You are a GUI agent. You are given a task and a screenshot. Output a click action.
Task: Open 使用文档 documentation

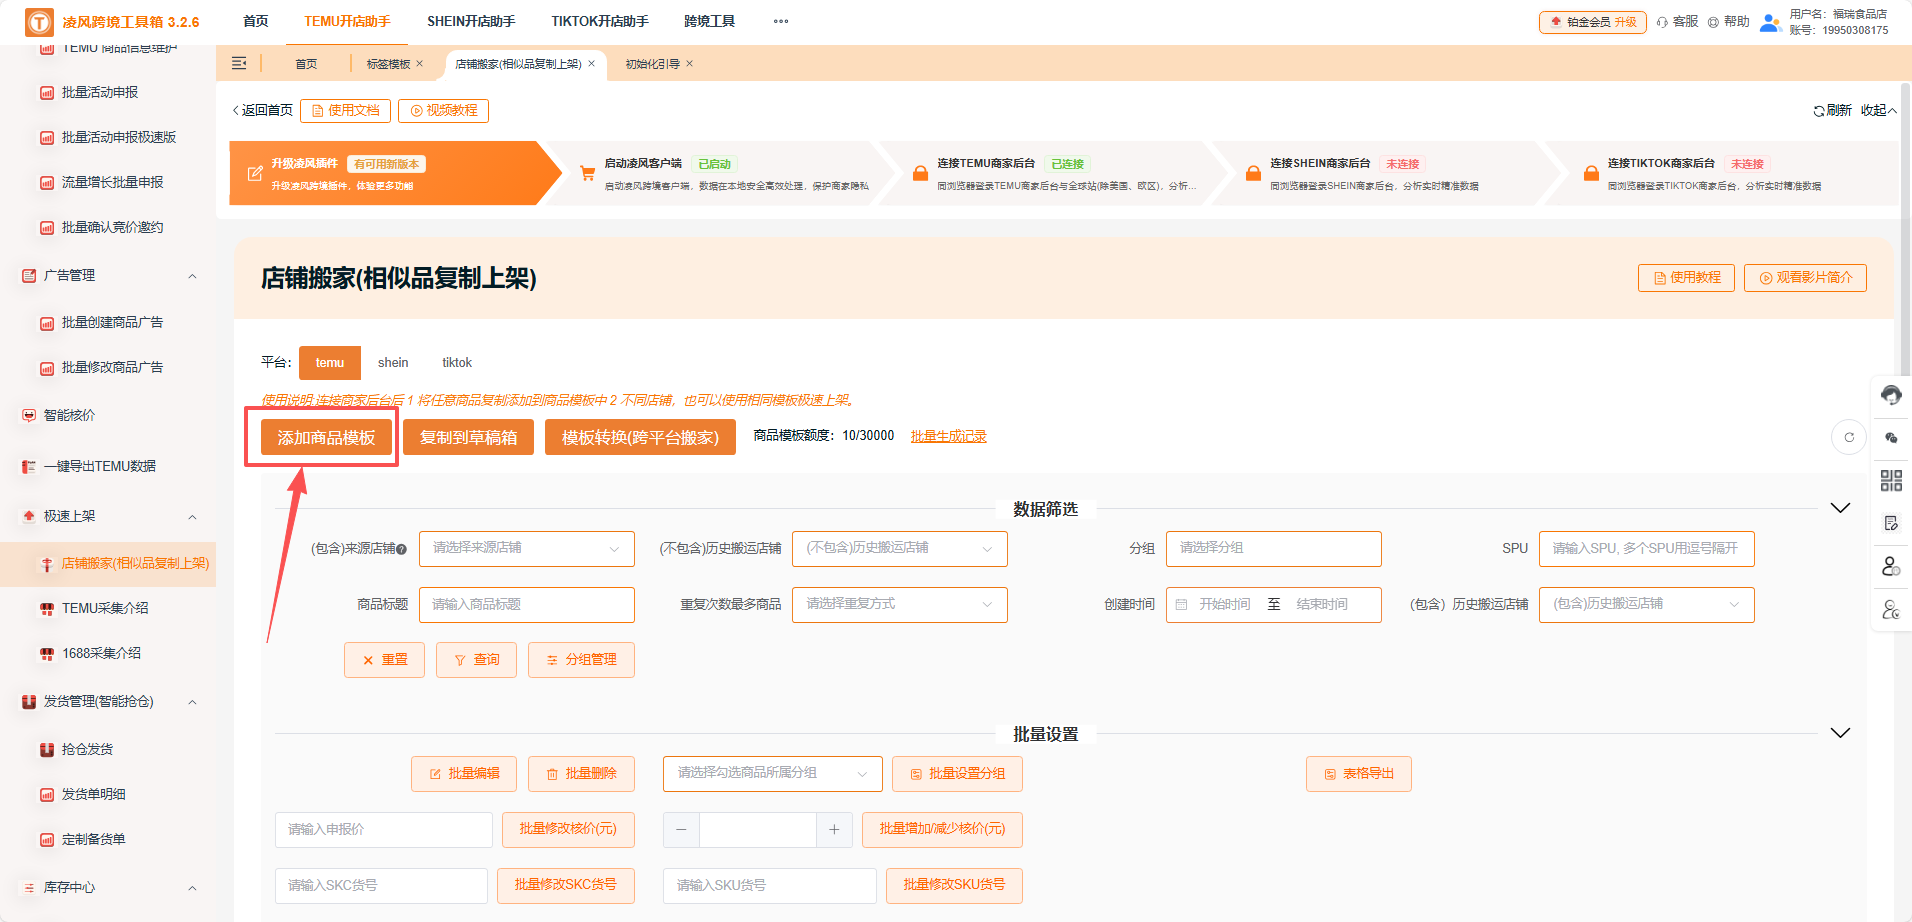[x=345, y=110]
